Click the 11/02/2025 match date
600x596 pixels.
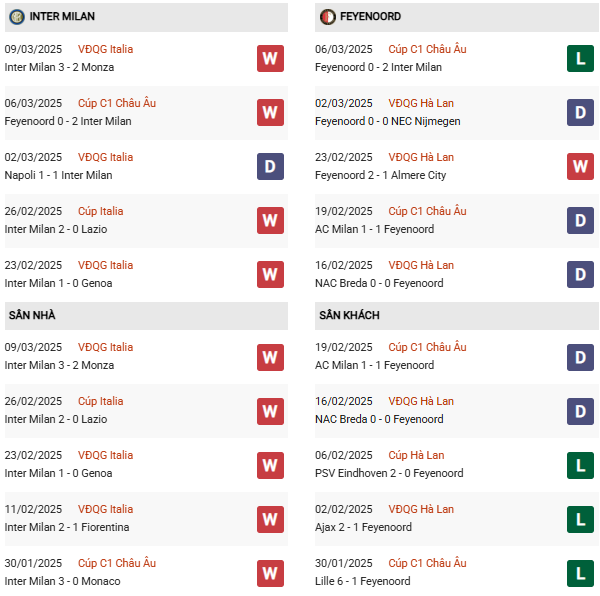33,509
